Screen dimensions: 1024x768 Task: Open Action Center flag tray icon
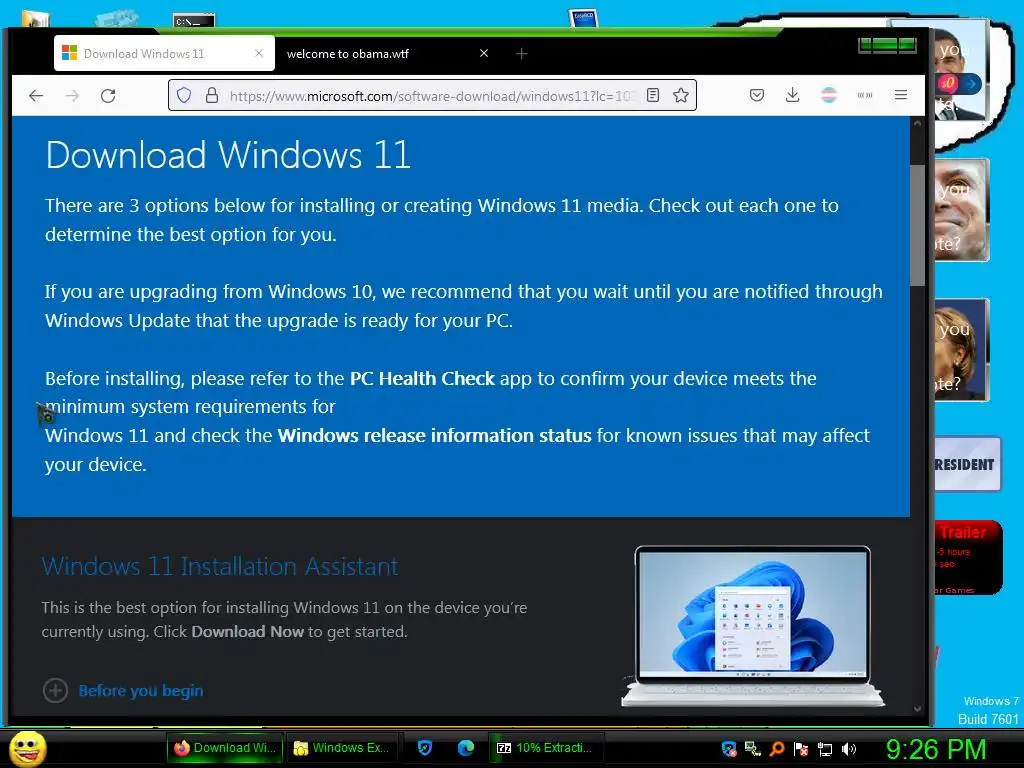(x=801, y=749)
